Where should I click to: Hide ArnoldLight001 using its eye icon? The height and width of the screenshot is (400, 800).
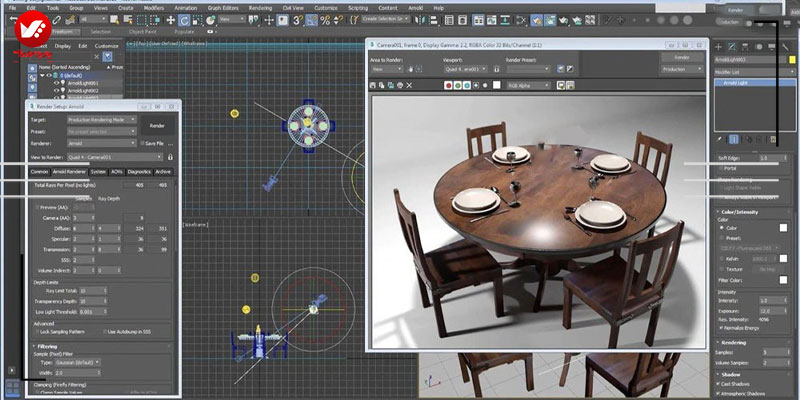click(57, 83)
